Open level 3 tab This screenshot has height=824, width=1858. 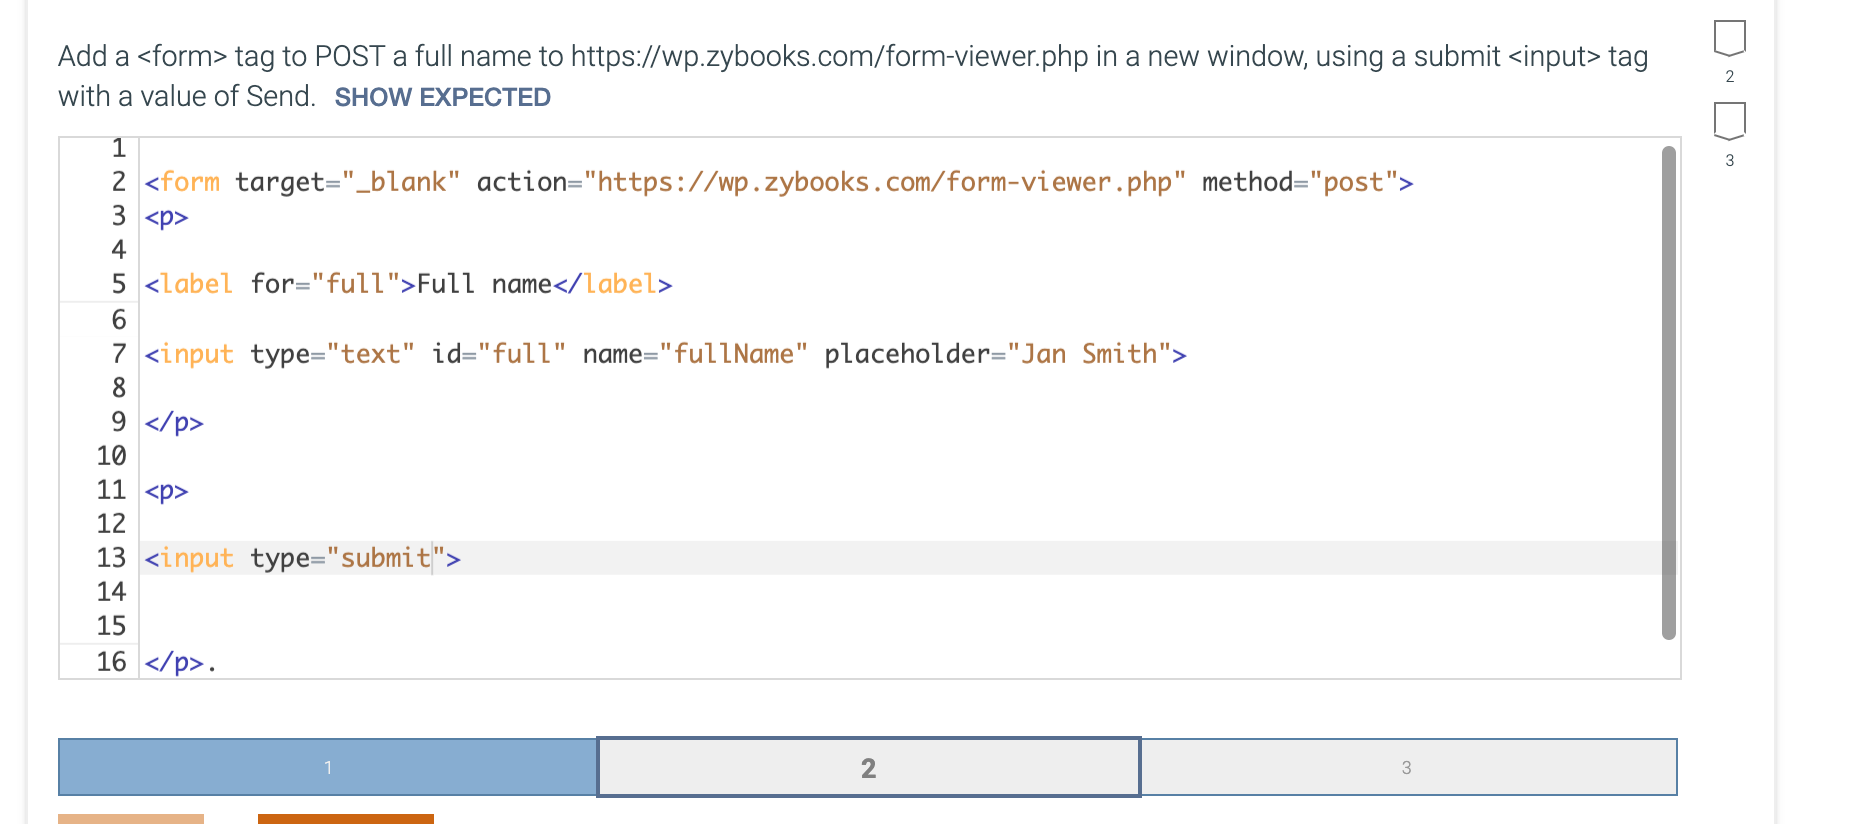click(1408, 767)
